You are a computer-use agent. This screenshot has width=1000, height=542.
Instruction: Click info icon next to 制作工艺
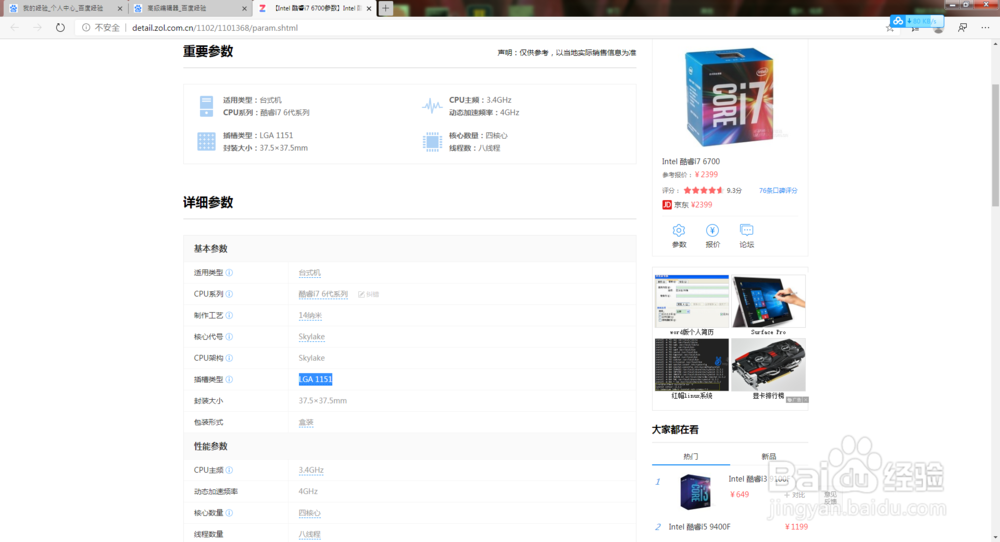tap(229, 315)
